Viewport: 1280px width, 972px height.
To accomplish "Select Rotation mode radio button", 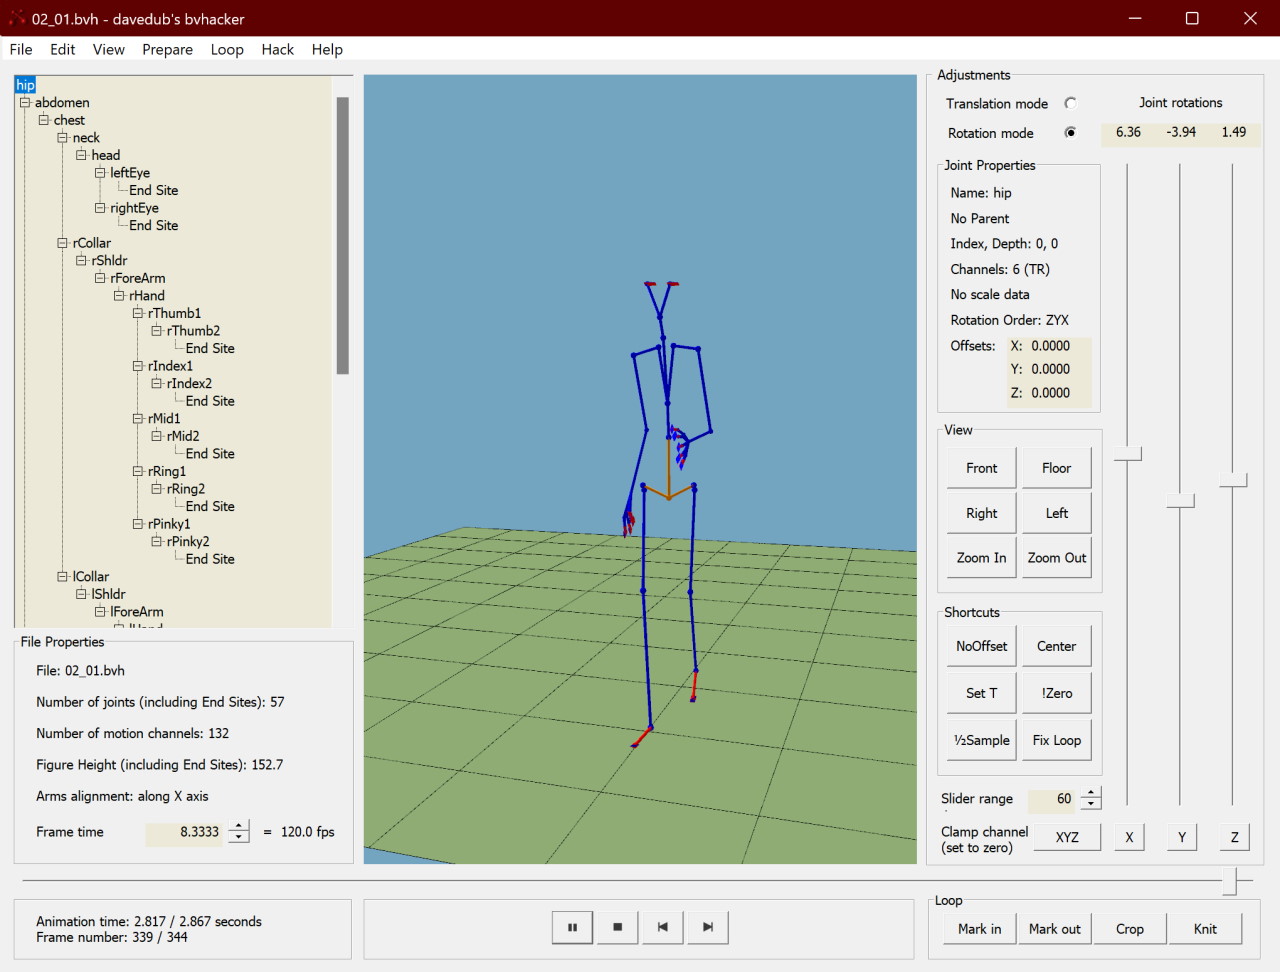I will 1070,133.
